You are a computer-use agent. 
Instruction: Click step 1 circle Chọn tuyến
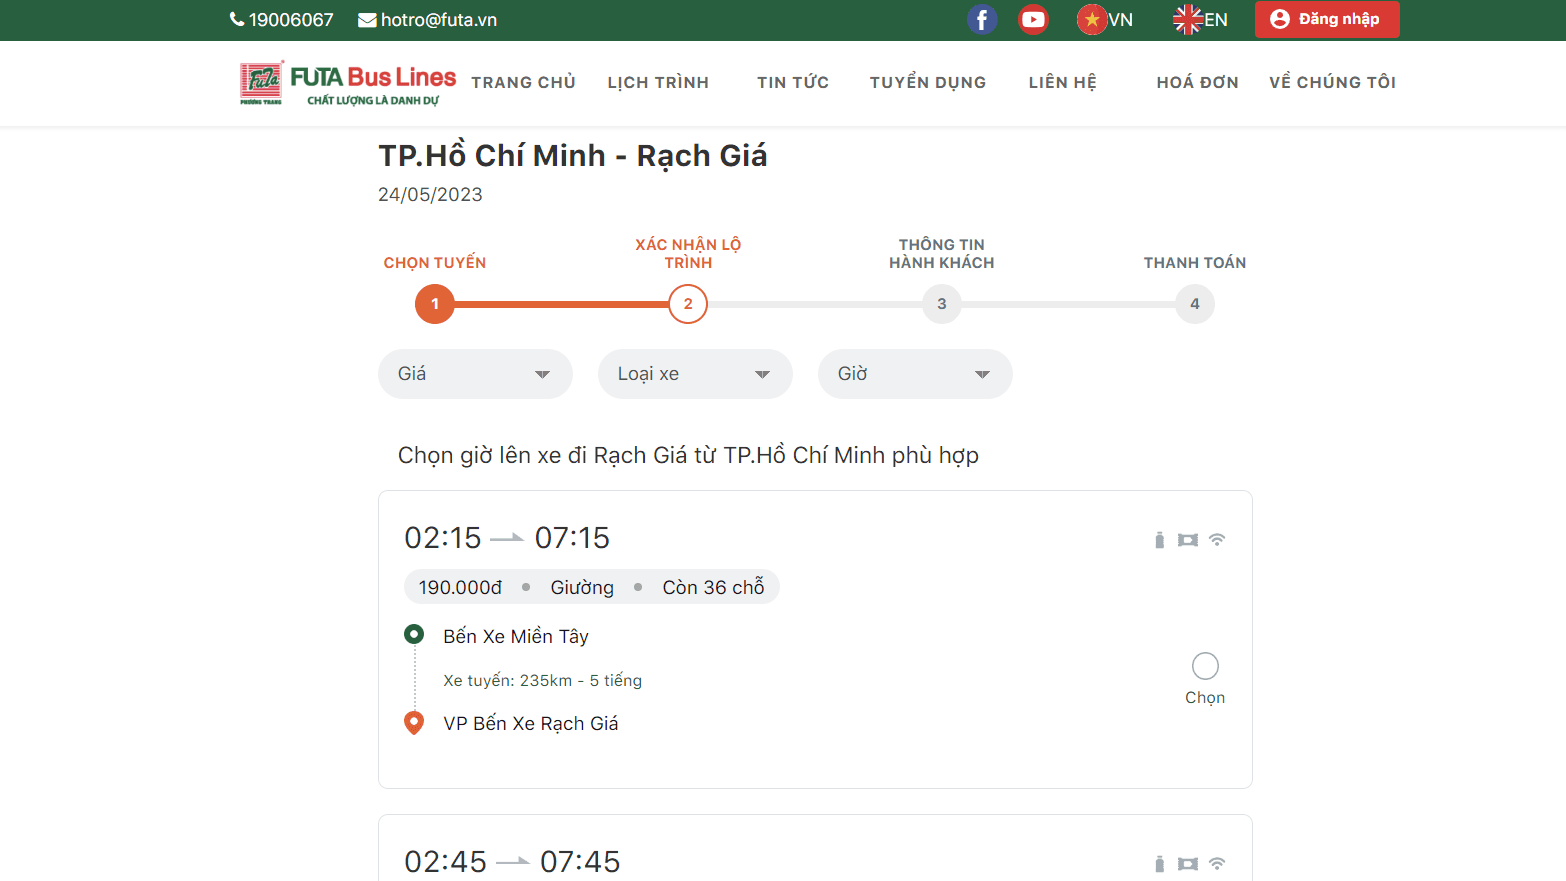click(x=435, y=304)
